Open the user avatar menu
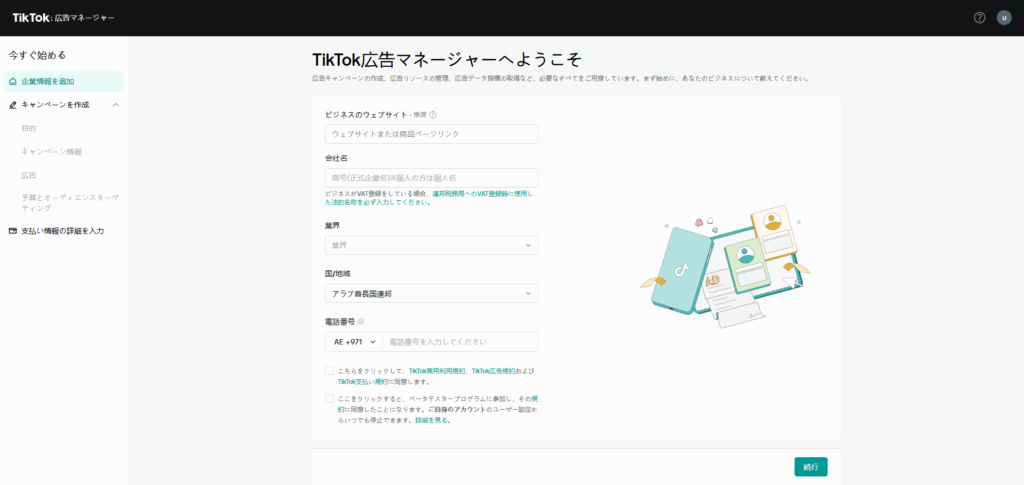This screenshot has height=485, width=1024. point(1004,18)
